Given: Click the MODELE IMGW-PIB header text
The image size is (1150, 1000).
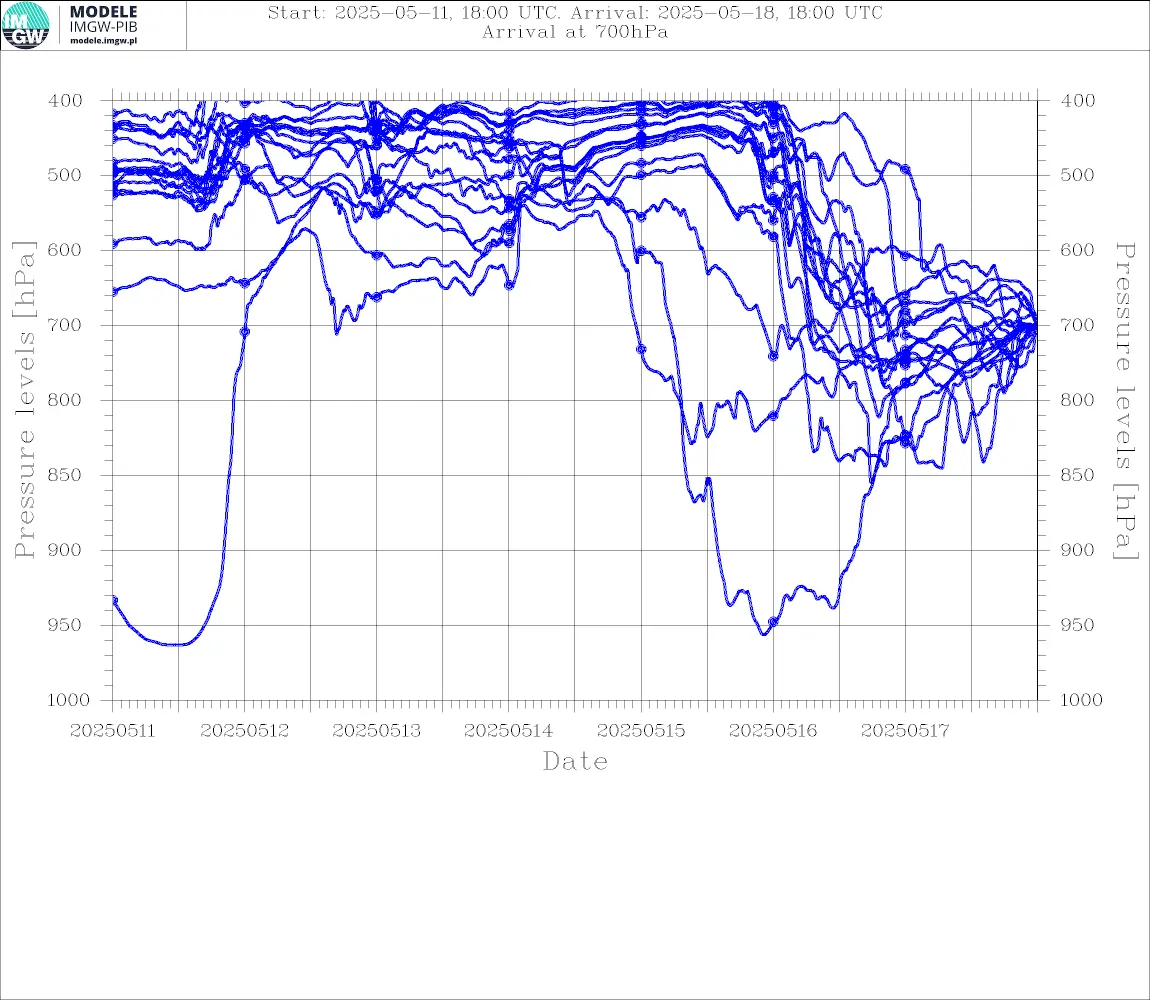Looking at the screenshot, I should coord(103,19).
